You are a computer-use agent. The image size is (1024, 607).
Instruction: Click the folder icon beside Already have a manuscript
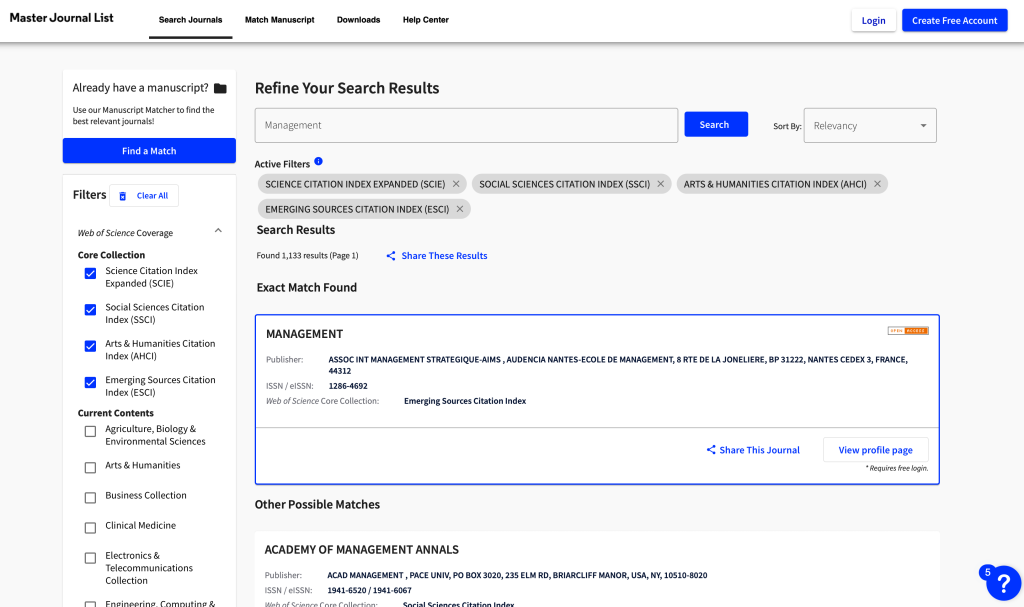[x=220, y=88]
